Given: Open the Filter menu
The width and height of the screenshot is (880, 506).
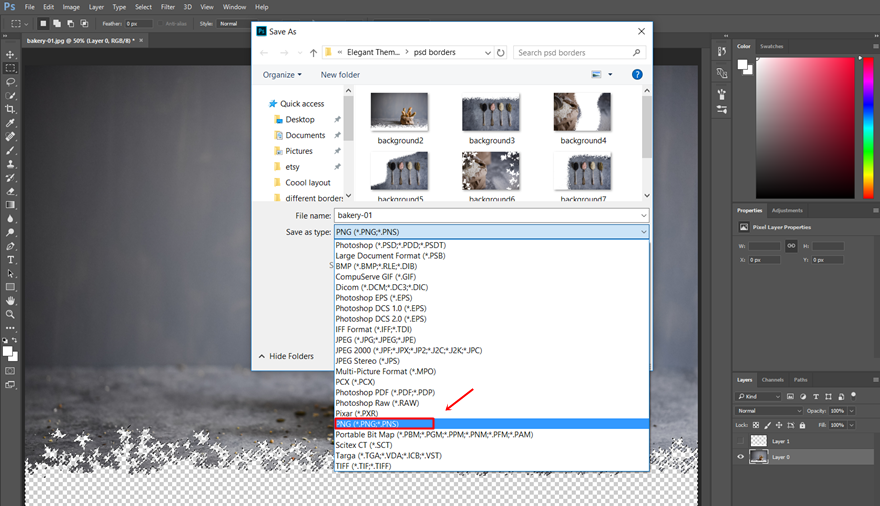Looking at the screenshot, I should (168, 7).
